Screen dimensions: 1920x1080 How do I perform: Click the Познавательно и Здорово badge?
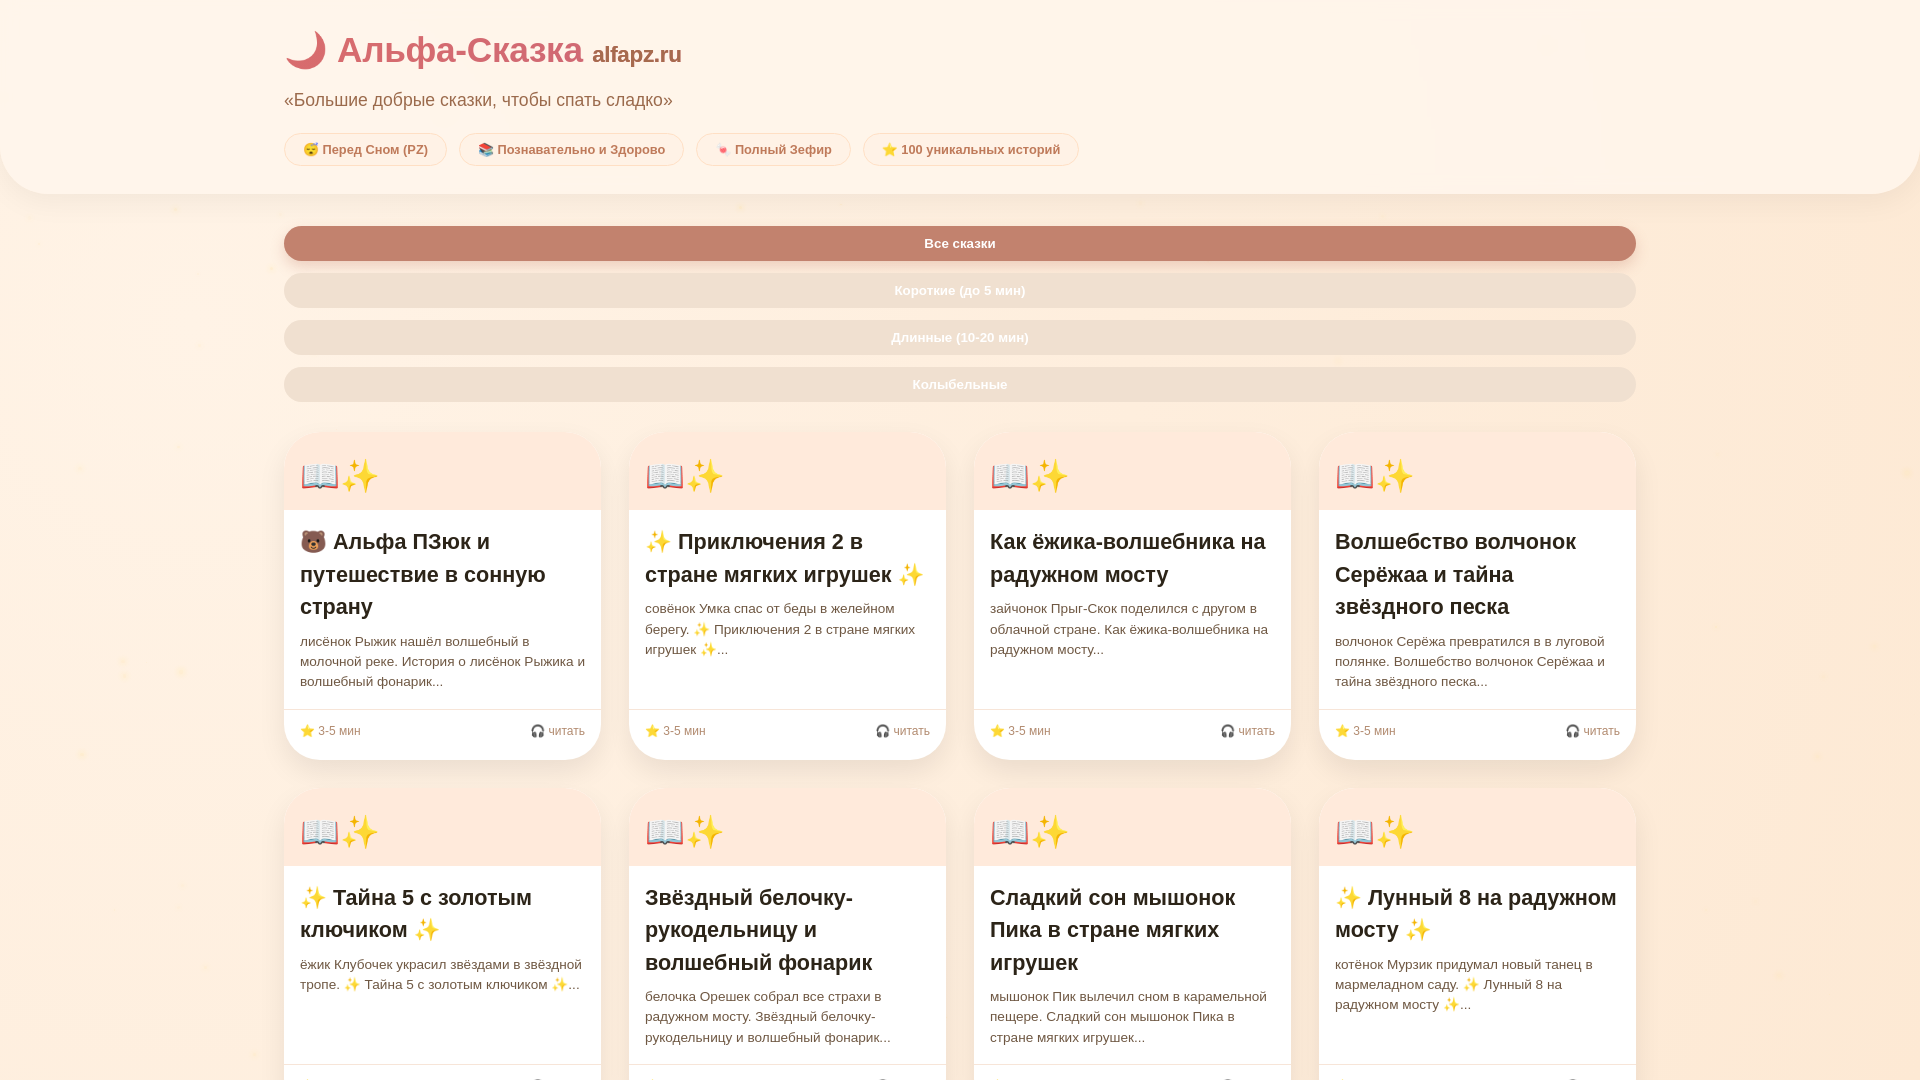[x=571, y=150]
